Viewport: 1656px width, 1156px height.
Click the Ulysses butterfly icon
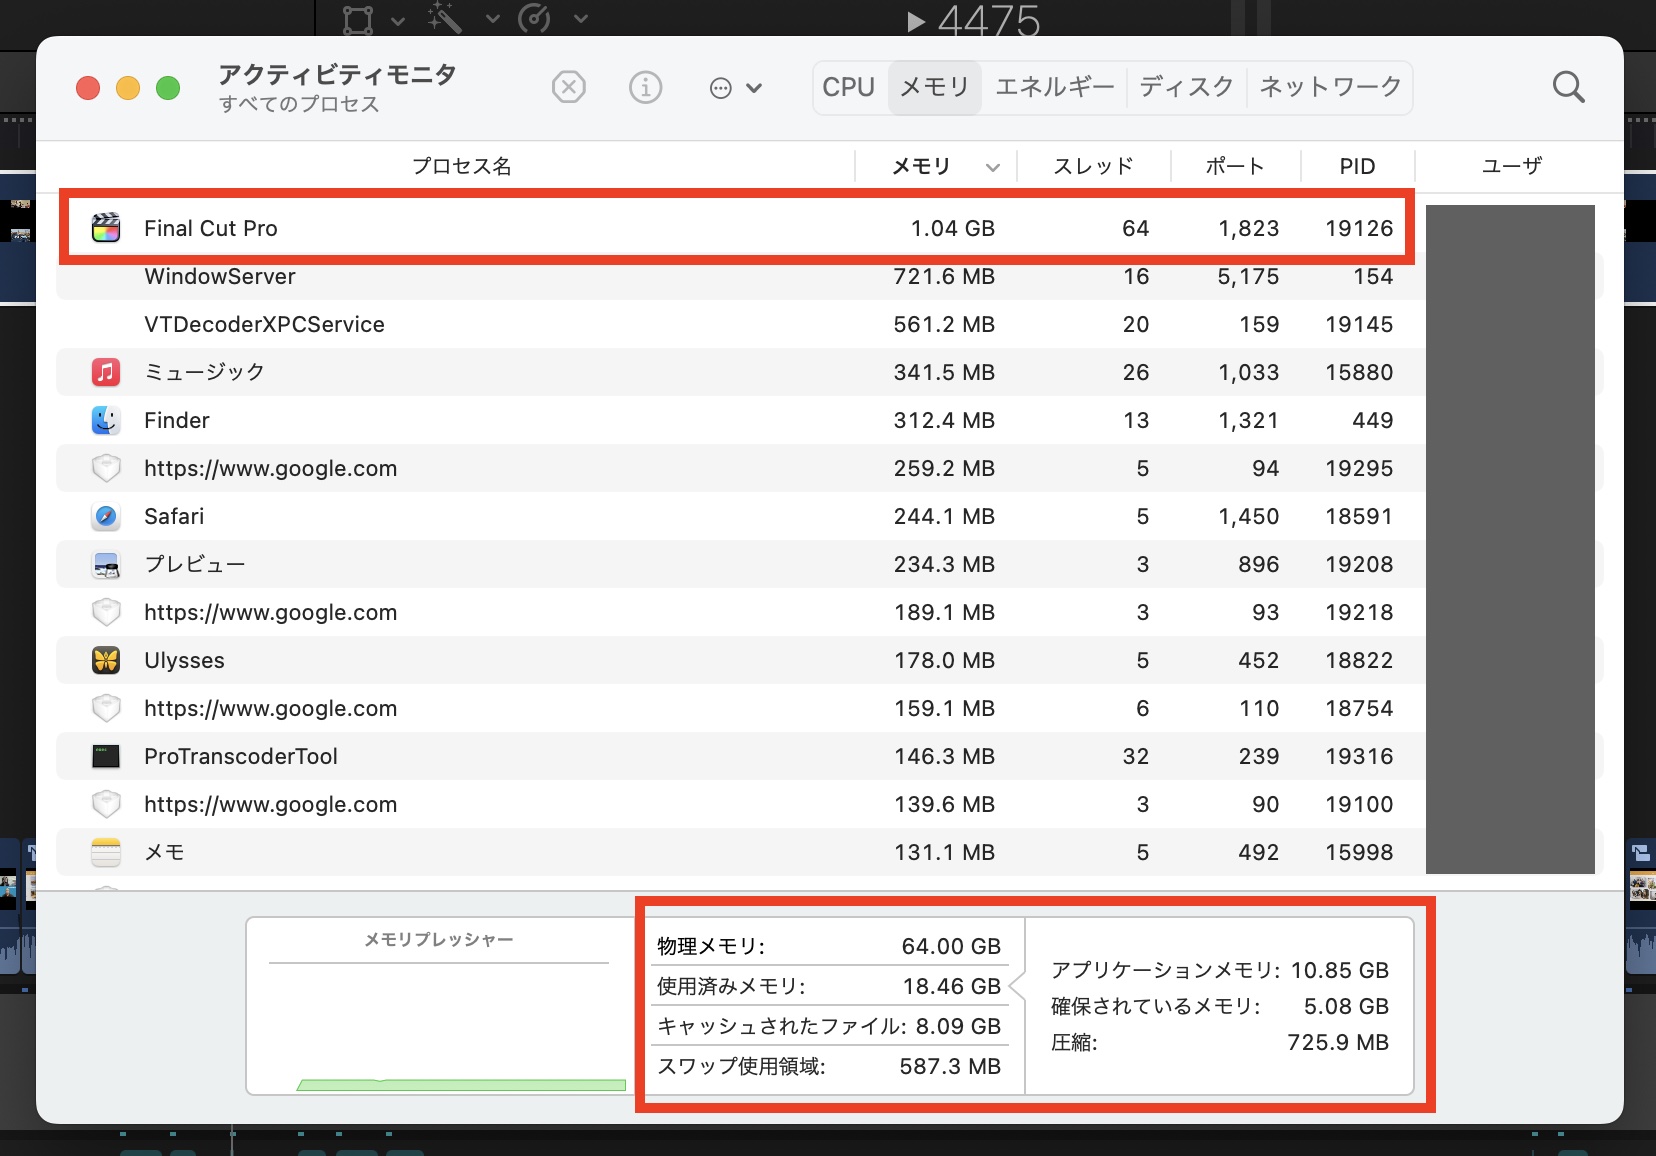point(106,660)
